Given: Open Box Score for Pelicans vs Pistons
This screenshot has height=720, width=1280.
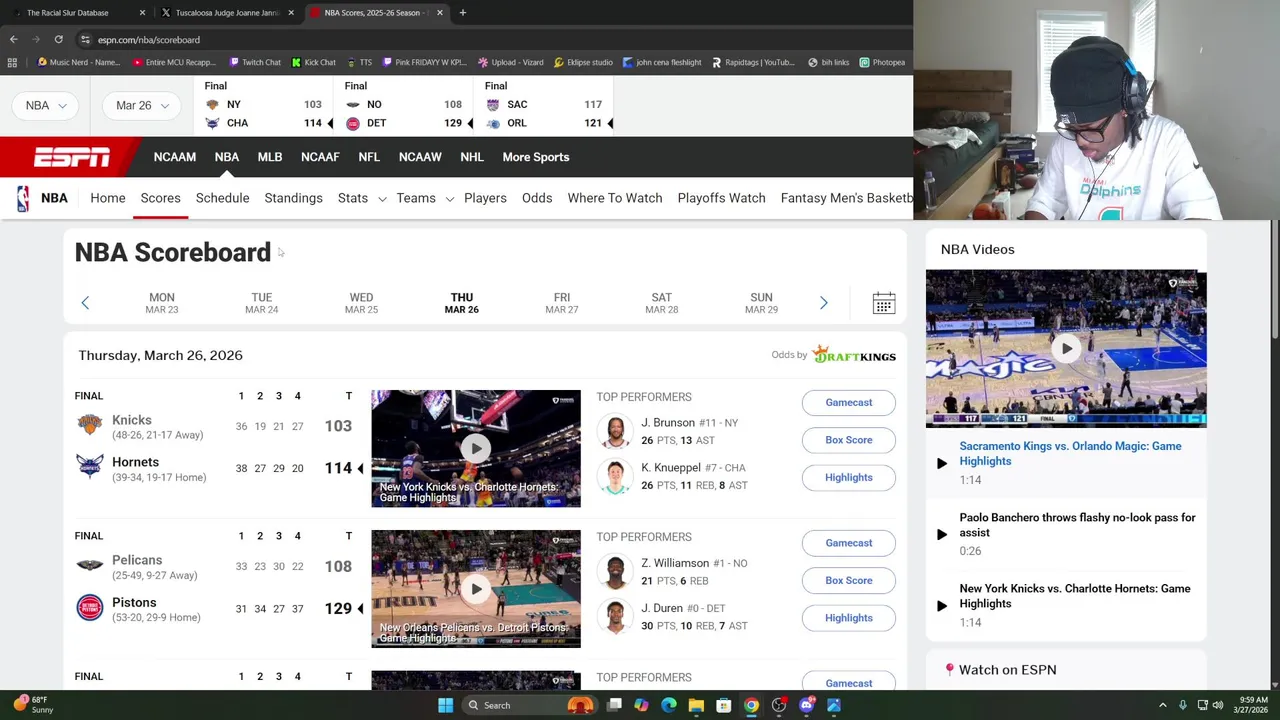Looking at the screenshot, I should pos(848,580).
